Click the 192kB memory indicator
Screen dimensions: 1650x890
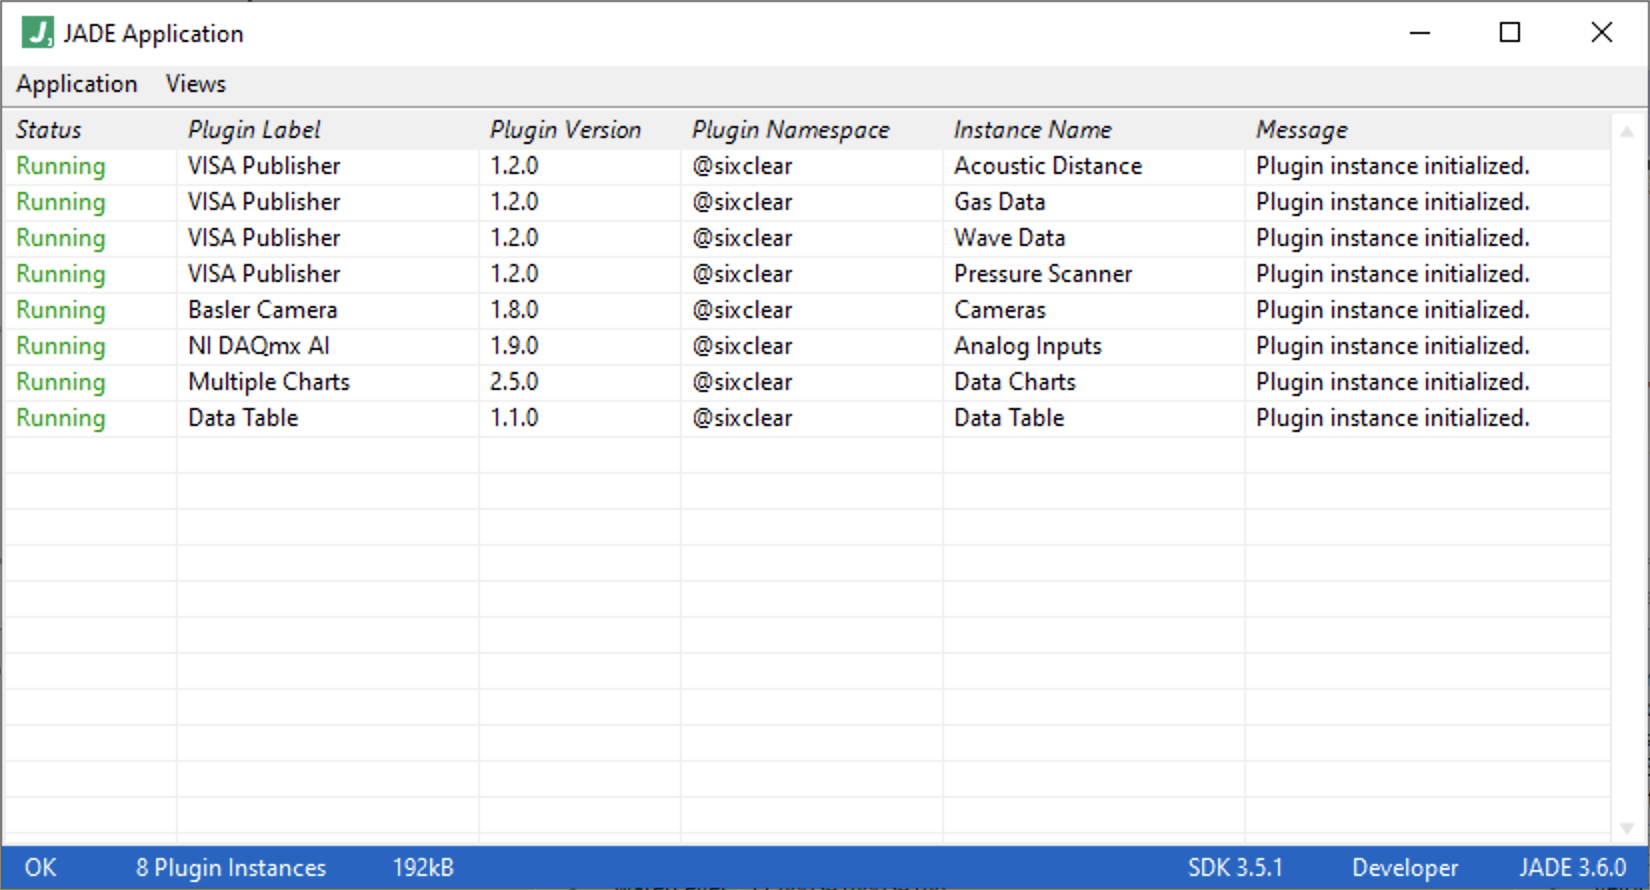coord(423,867)
